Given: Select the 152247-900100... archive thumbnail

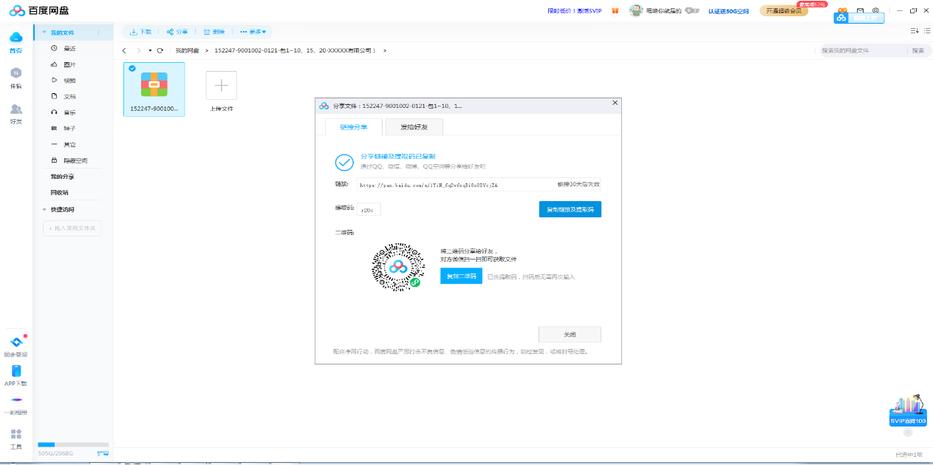Looking at the screenshot, I should tap(154, 89).
